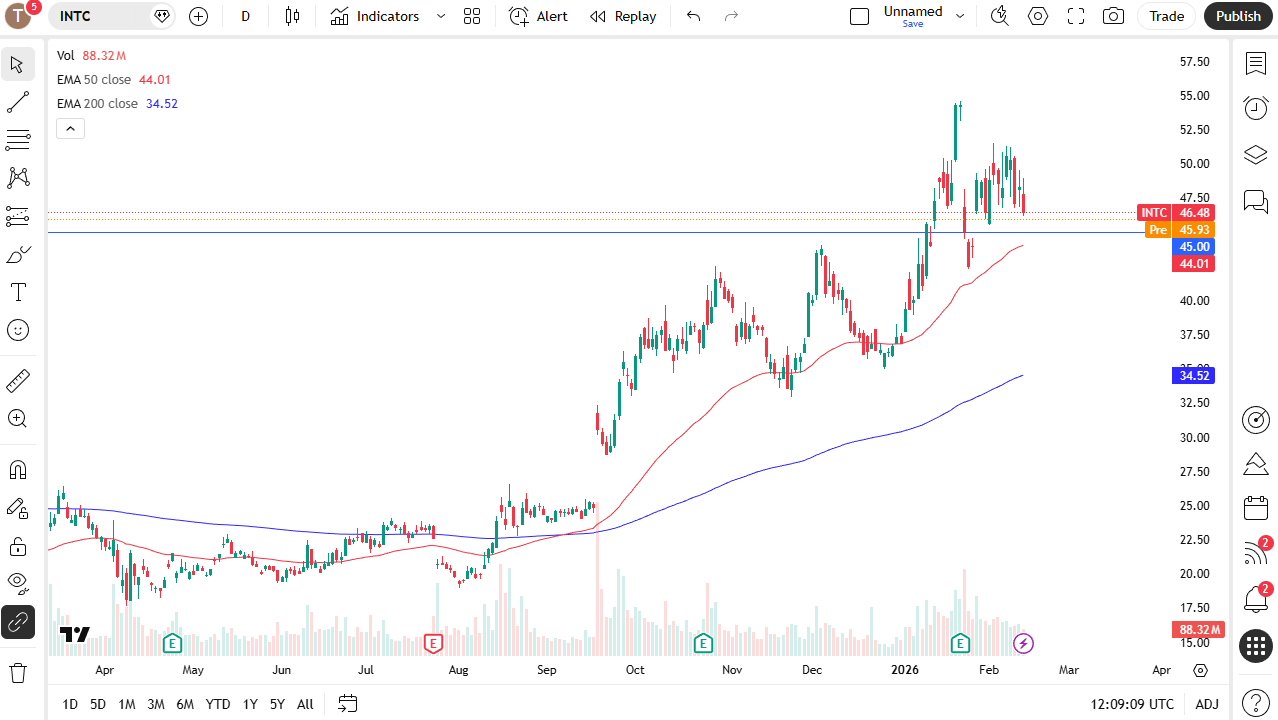This screenshot has width=1278, height=720.
Task: Open the notifications bell
Action: 1256,598
